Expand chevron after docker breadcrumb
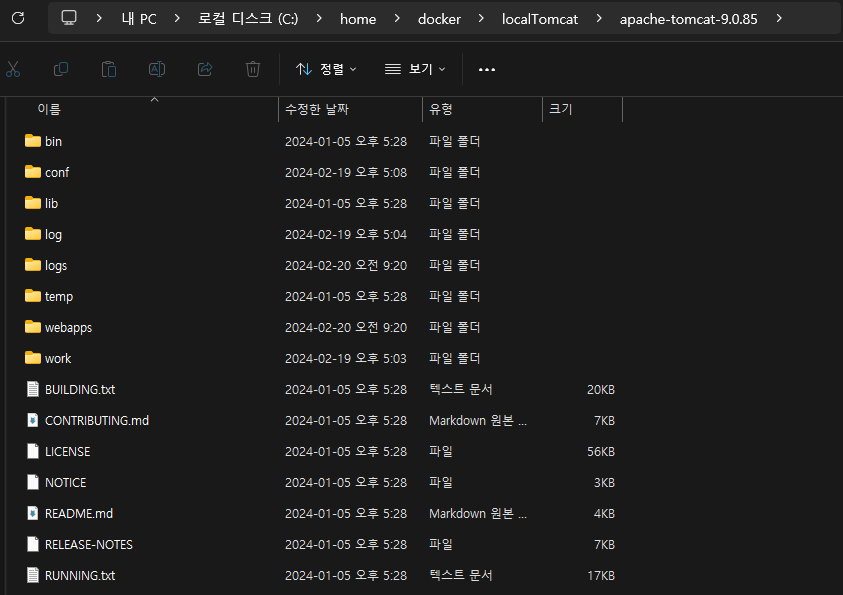The width and height of the screenshot is (843, 595). coord(481,18)
